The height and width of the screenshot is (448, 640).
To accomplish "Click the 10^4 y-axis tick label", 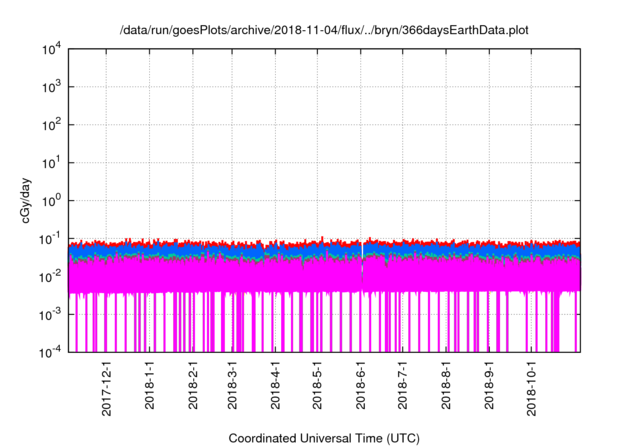I will tap(52, 50).
